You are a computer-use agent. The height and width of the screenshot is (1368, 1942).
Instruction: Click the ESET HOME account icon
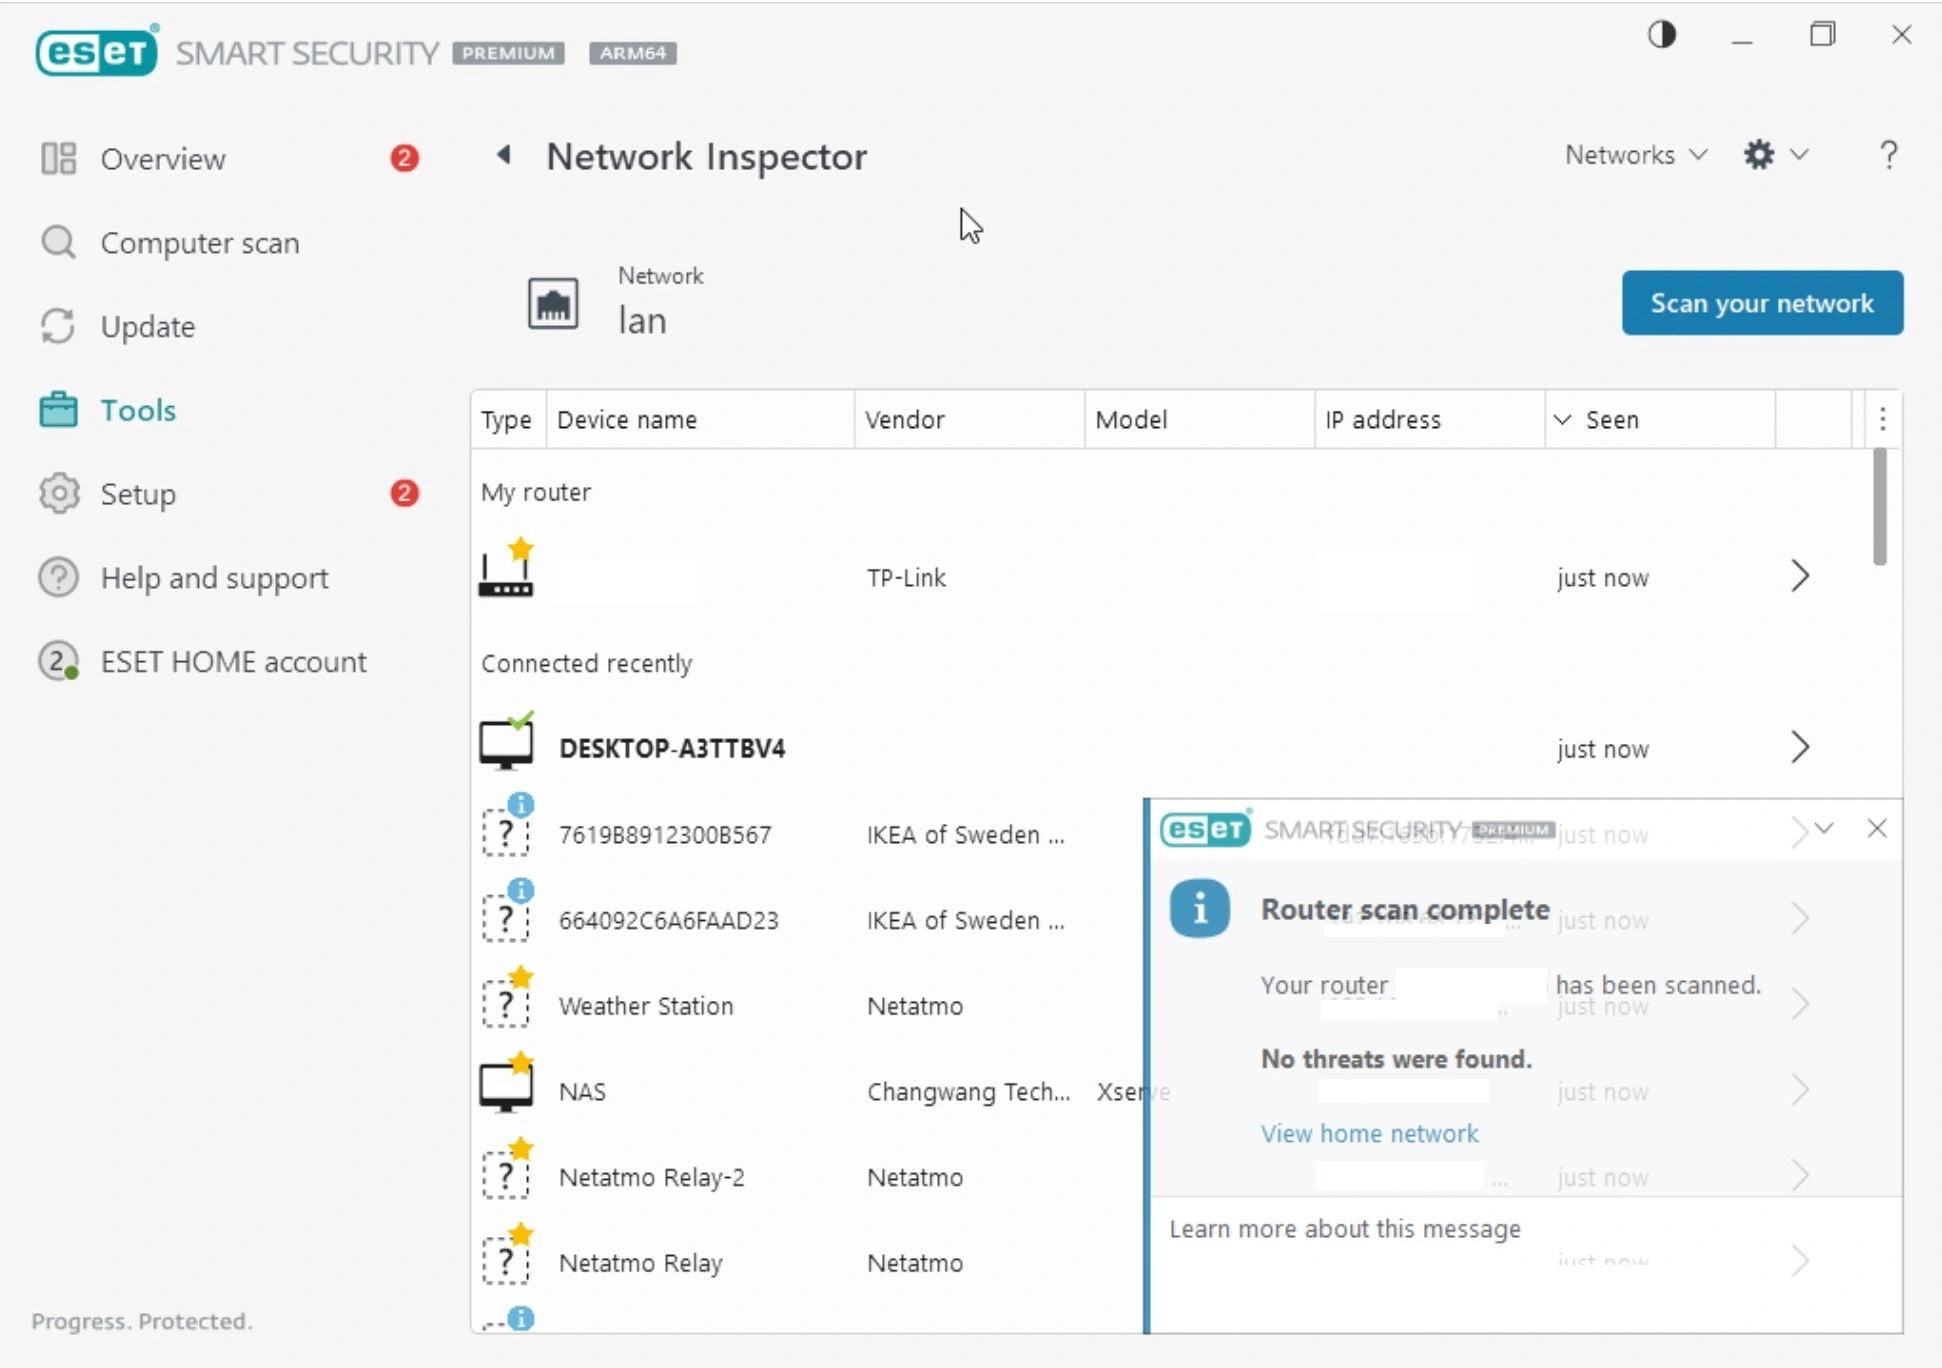pos(59,661)
